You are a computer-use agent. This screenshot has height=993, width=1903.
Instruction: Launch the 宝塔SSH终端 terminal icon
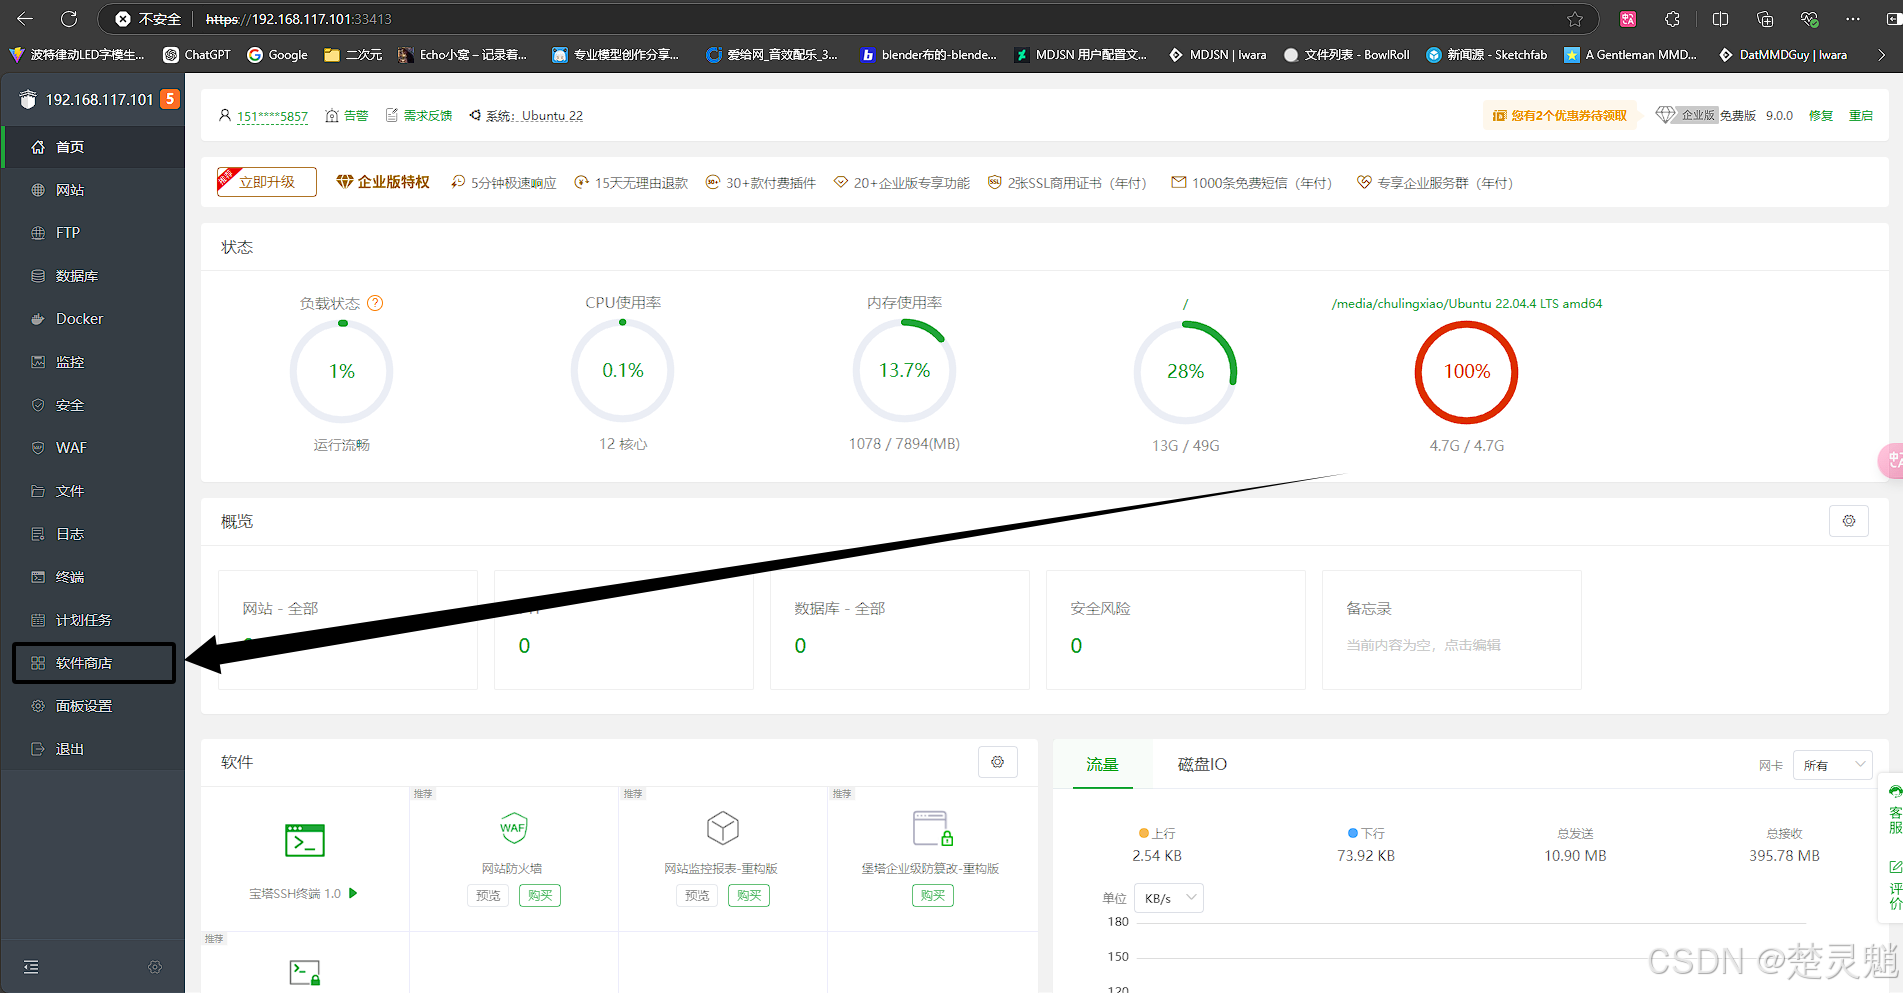[305, 841]
